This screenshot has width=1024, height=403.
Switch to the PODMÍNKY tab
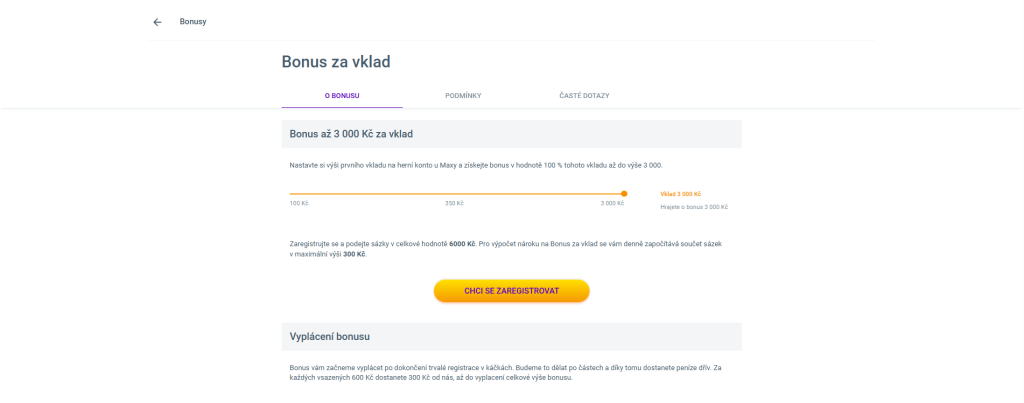click(463, 96)
